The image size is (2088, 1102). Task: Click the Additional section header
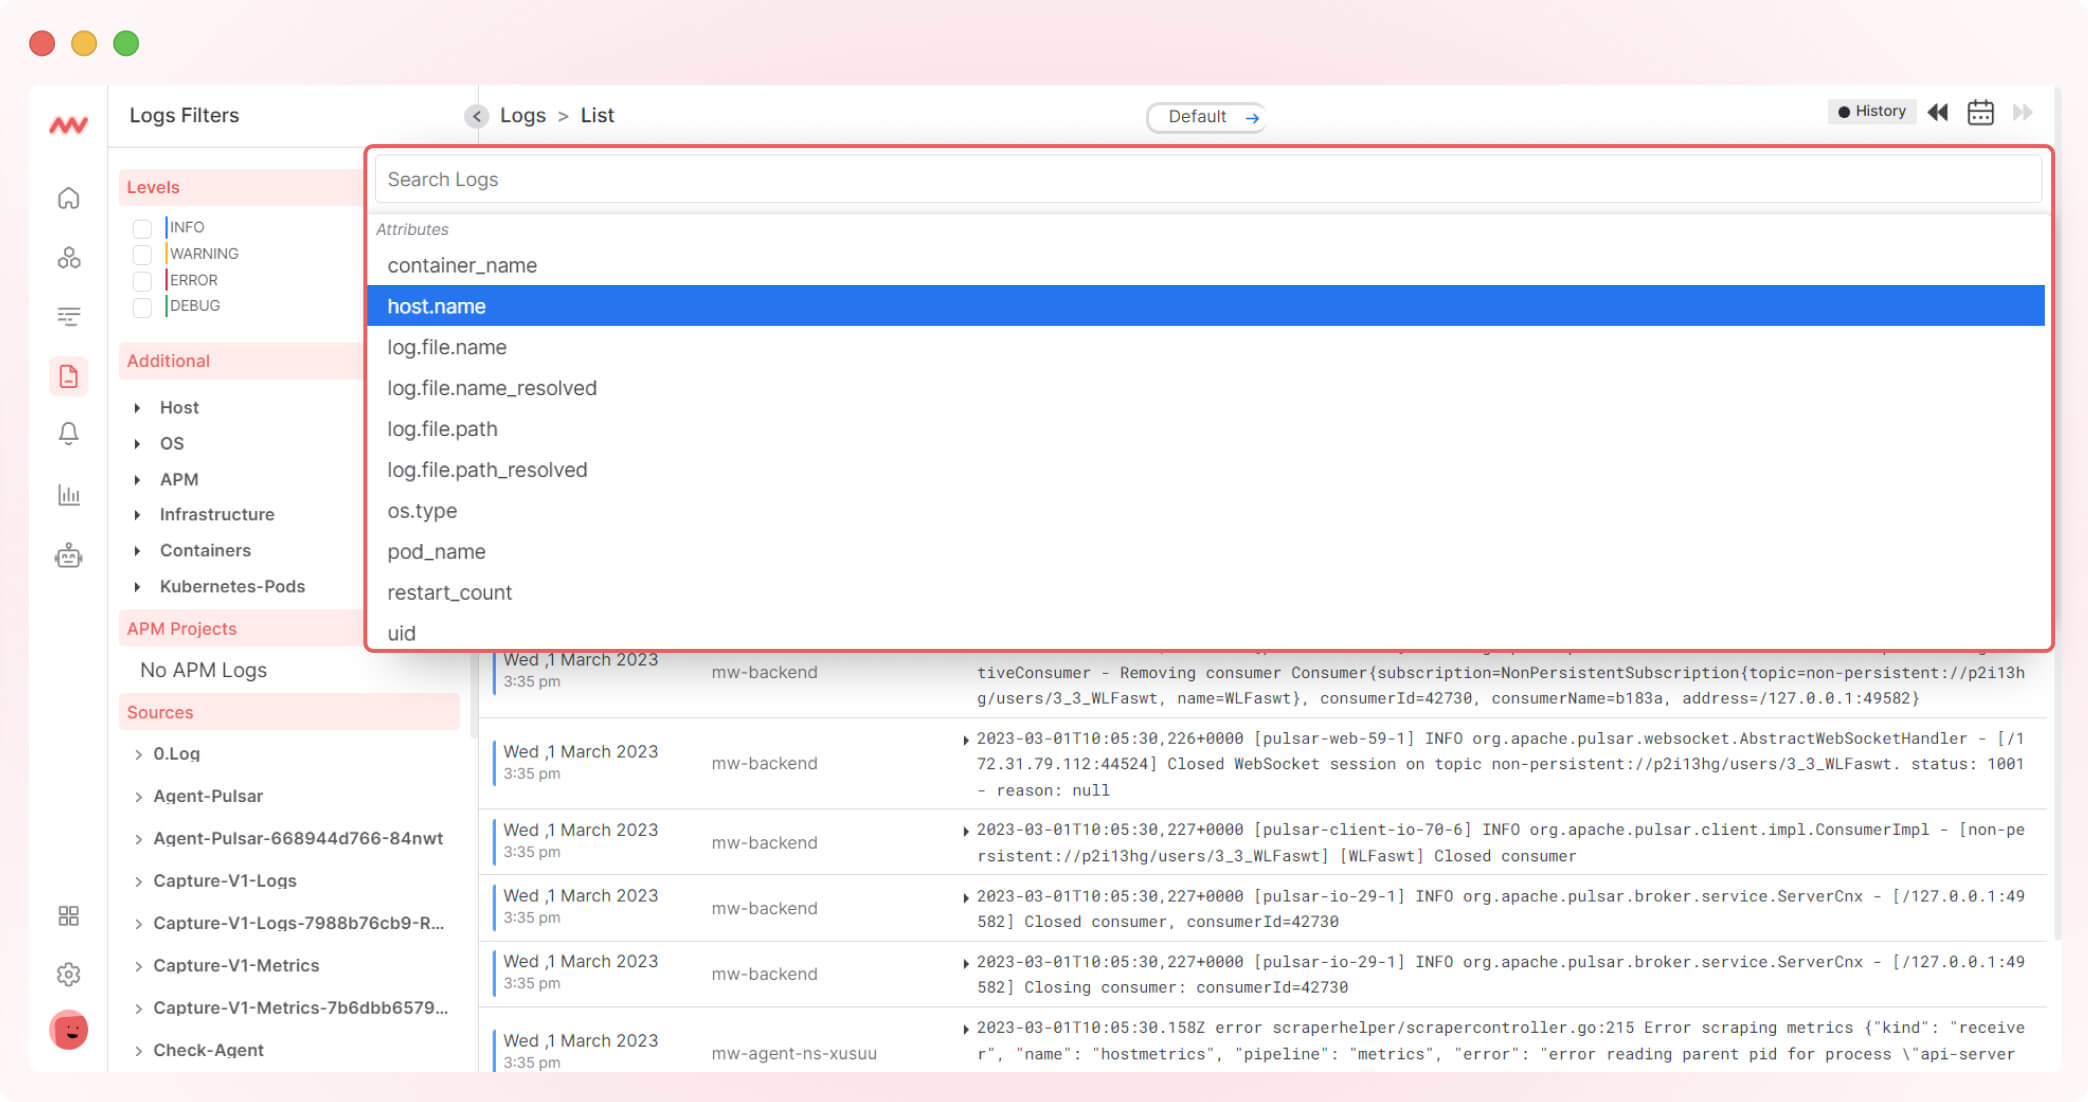coord(240,361)
